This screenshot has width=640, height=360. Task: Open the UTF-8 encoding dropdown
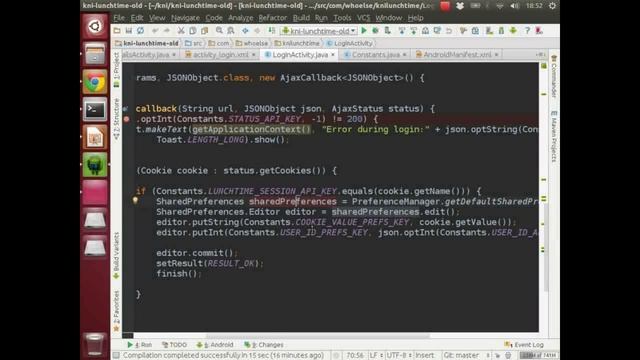[399, 356]
